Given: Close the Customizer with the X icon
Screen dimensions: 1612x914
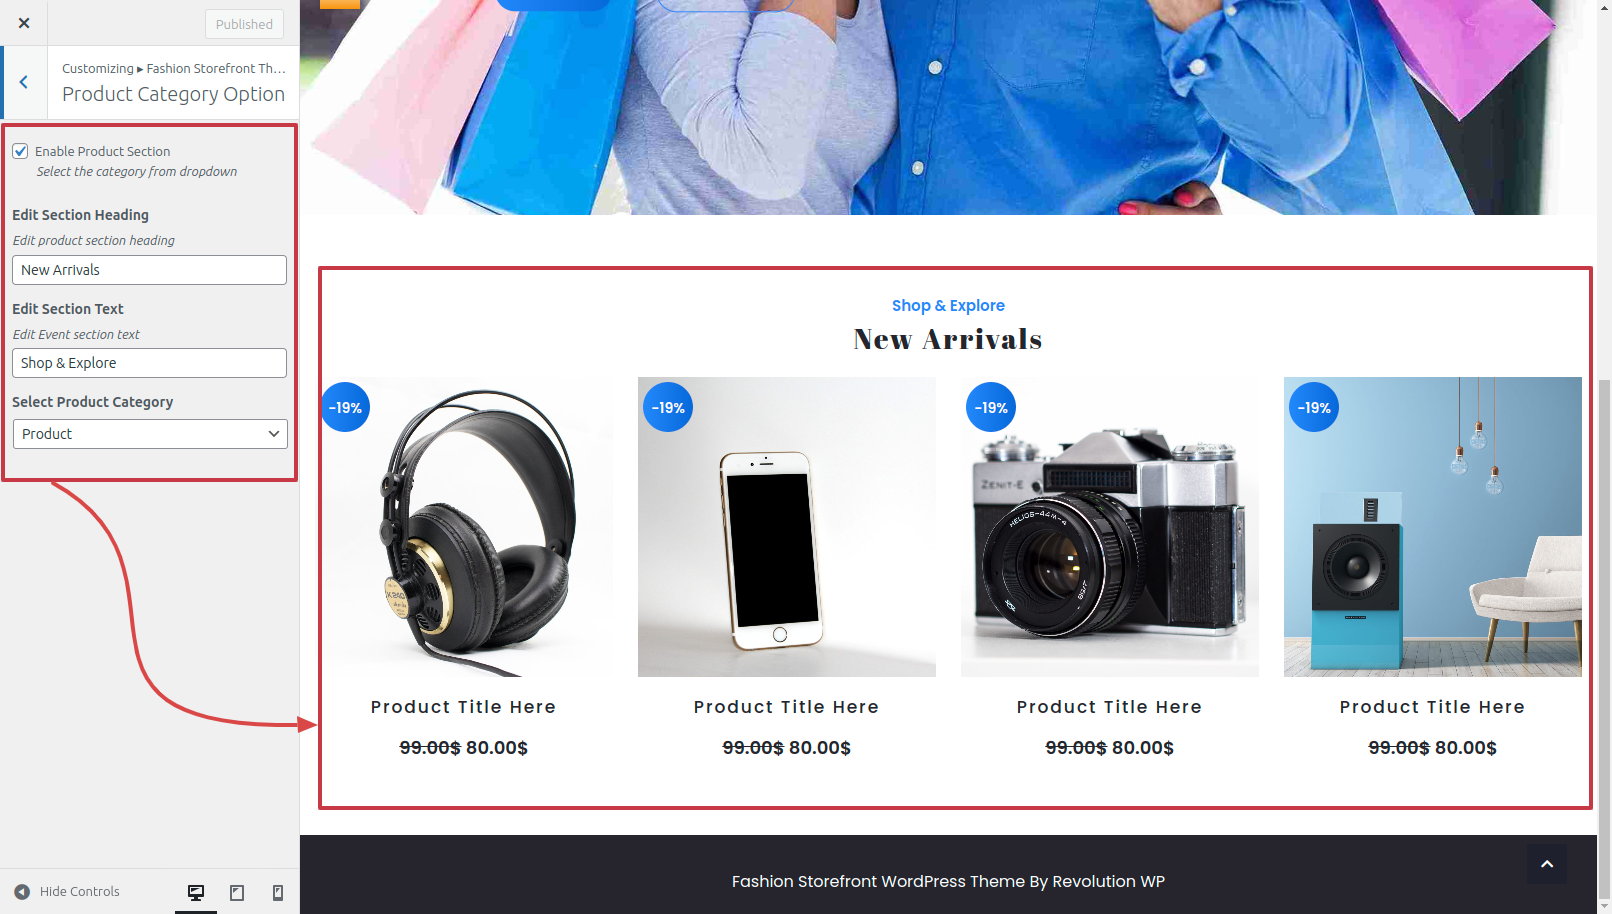Looking at the screenshot, I should point(24,23).
